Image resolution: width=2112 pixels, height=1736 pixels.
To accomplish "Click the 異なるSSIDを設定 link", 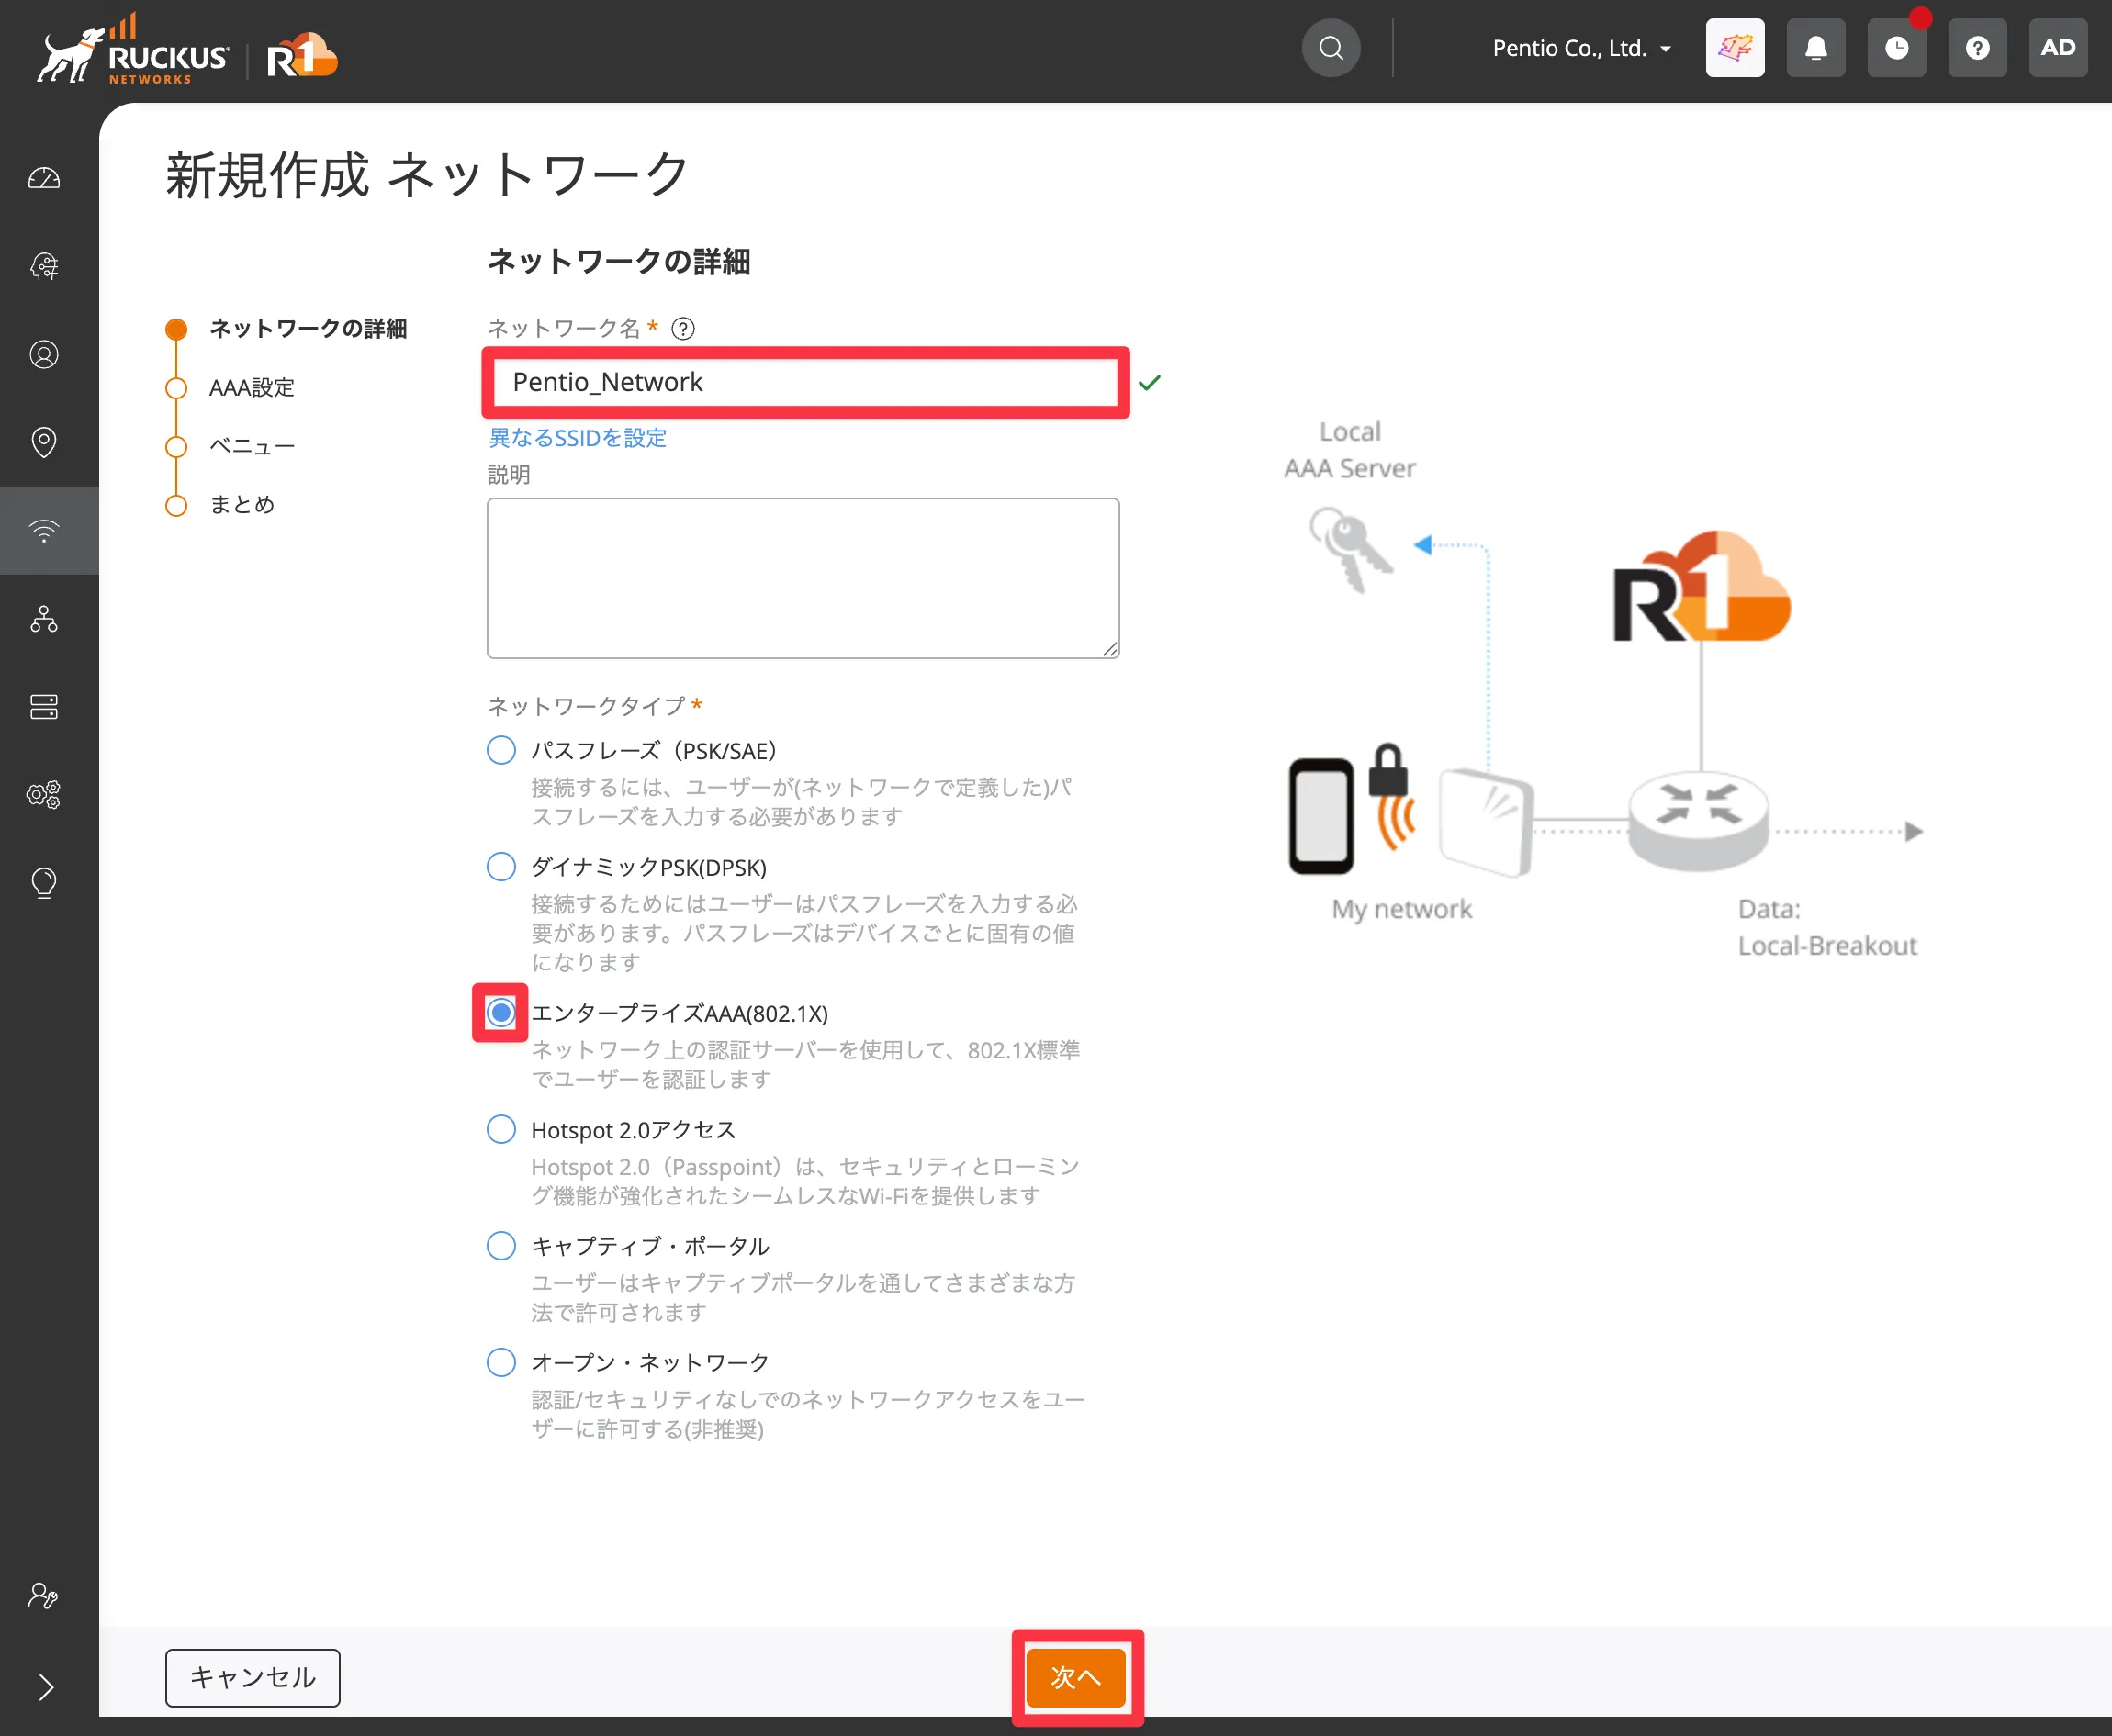I will point(577,438).
